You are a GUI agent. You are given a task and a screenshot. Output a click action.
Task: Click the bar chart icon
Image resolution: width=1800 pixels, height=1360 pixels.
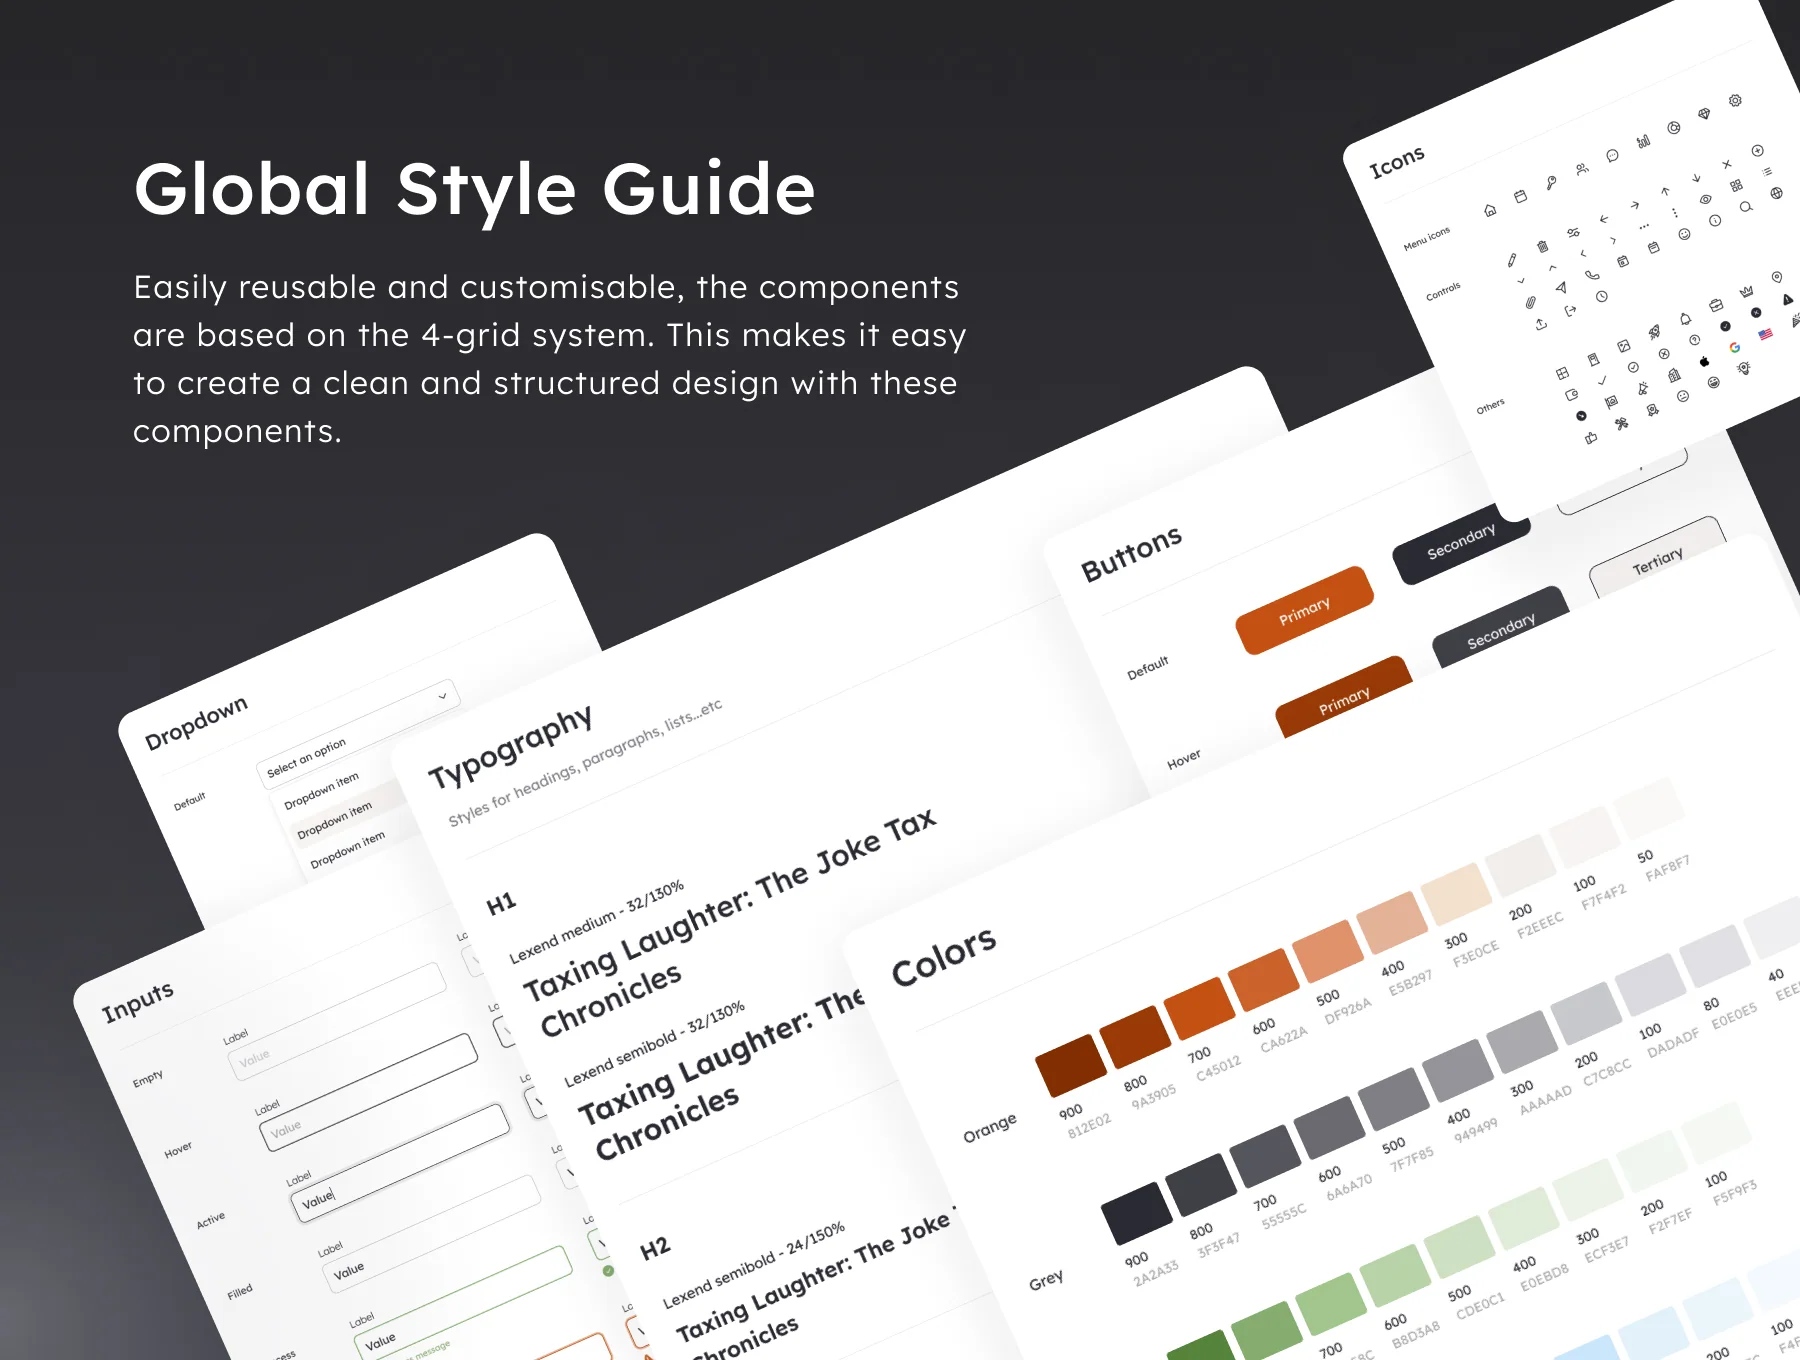click(1644, 141)
